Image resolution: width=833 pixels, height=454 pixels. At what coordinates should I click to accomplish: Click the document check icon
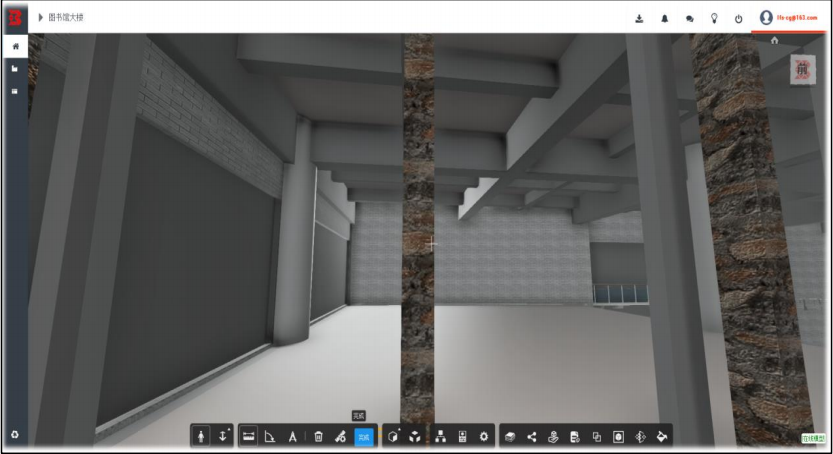pos(575,436)
